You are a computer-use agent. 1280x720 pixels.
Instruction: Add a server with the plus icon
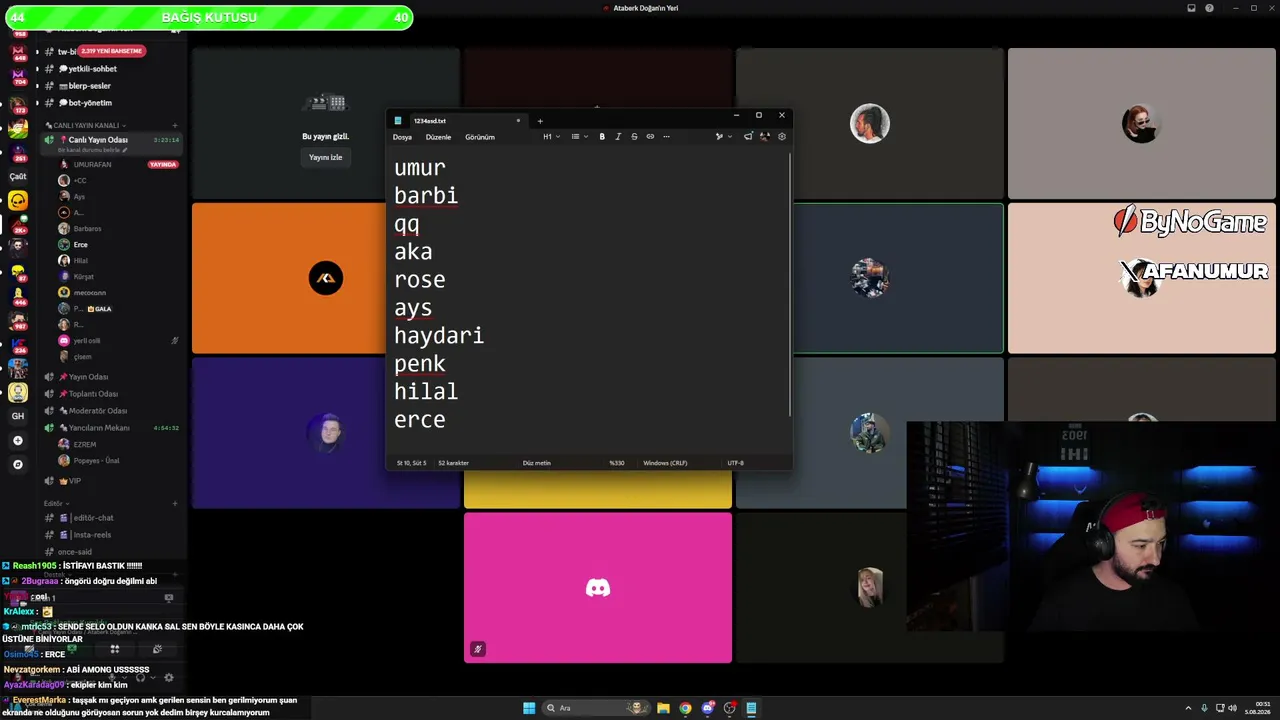(18, 441)
